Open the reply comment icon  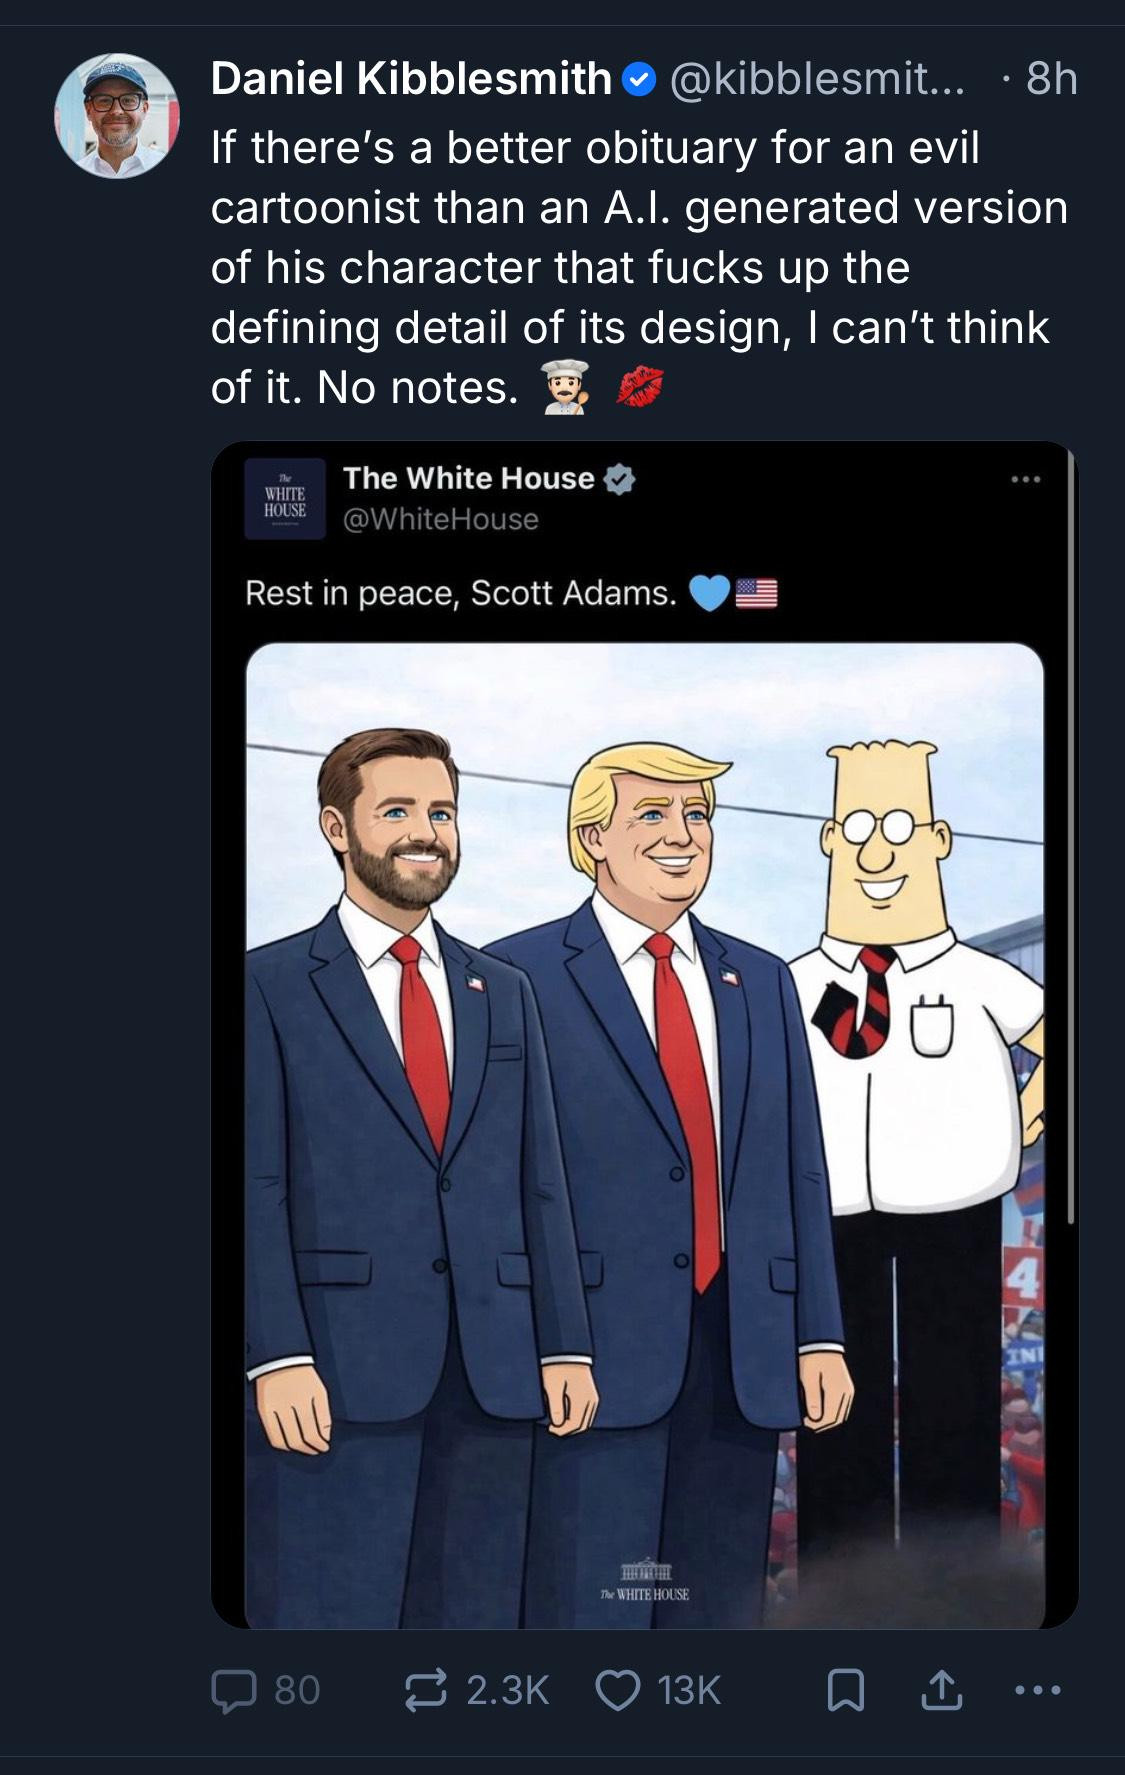(x=232, y=1690)
